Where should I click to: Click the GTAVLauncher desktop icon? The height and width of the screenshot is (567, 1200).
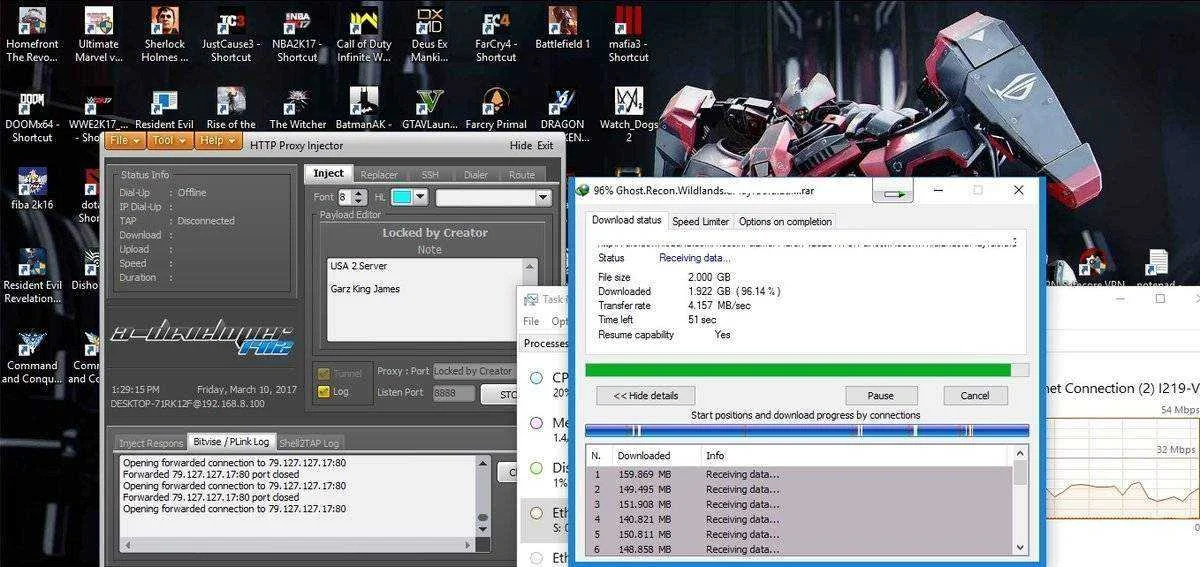[429, 110]
